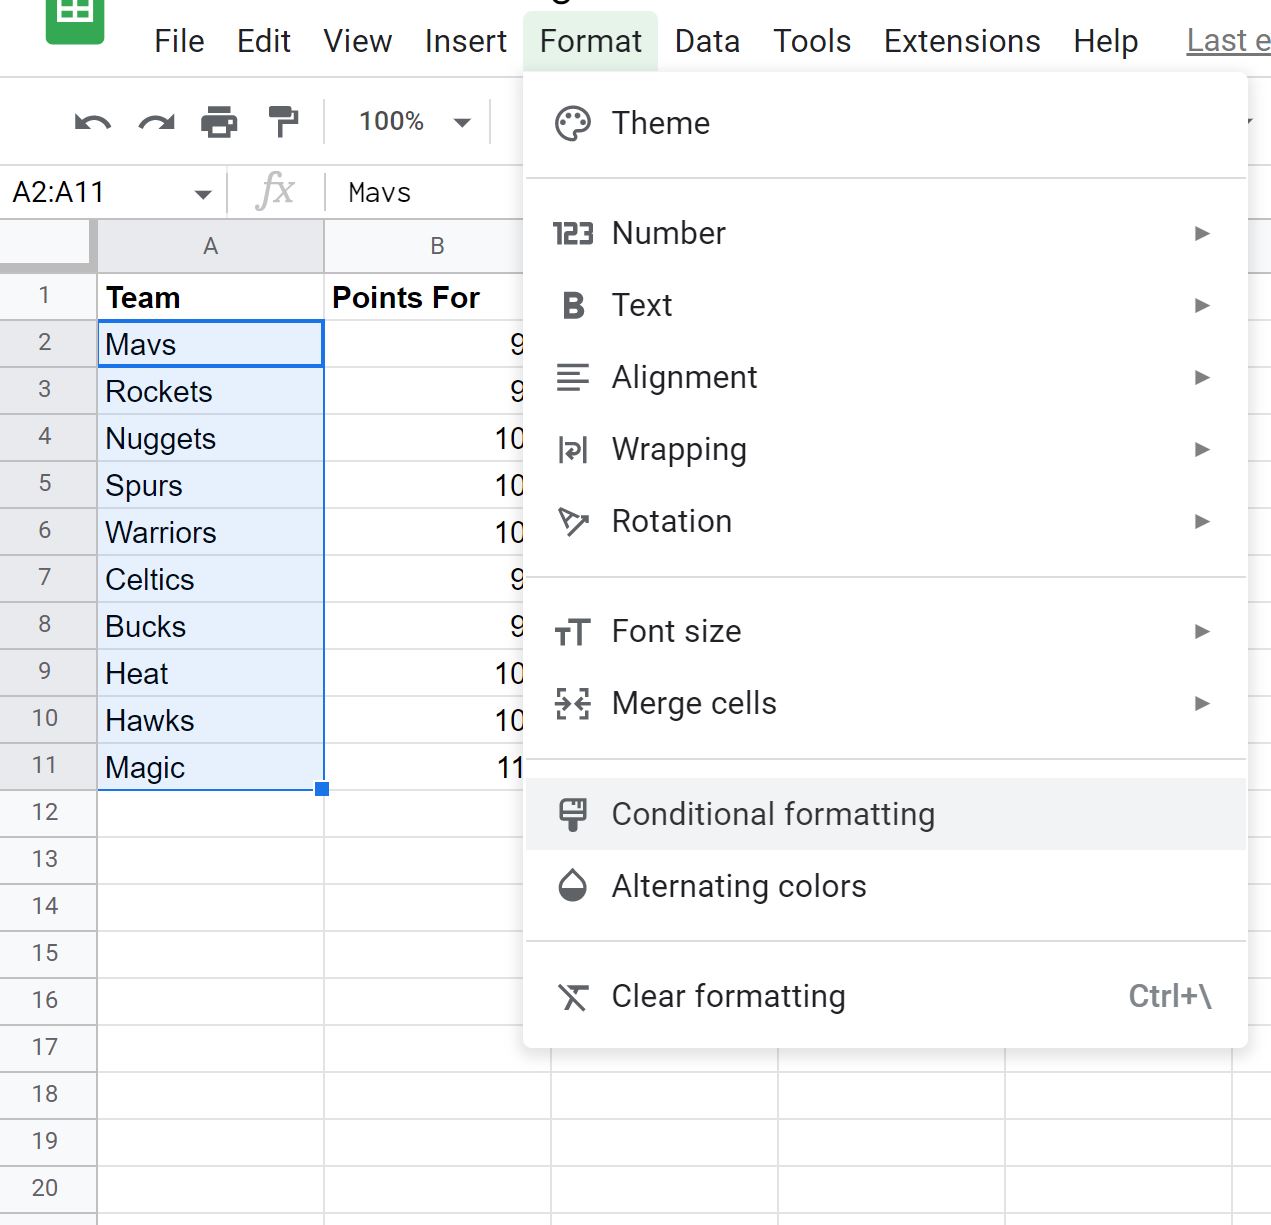The width and height of the screenshot is (1271, 1225).
Task: Open the 100% zoom dropdown
Action: tap(414, 122)
